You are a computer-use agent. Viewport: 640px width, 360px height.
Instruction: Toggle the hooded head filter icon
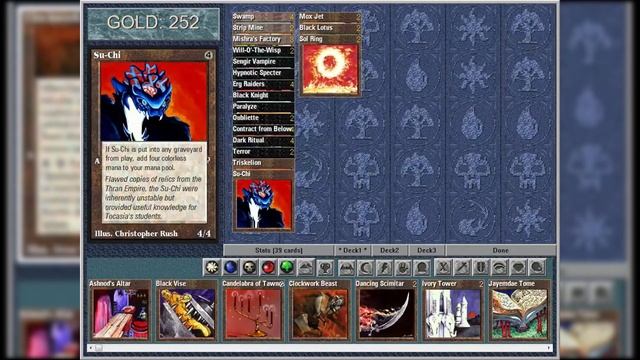(x=422, y=268)
